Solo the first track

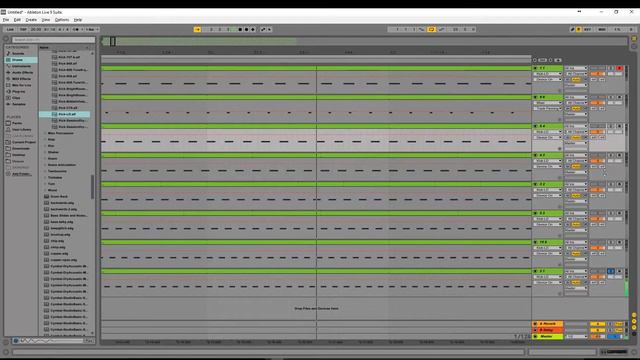coord(611,68)
